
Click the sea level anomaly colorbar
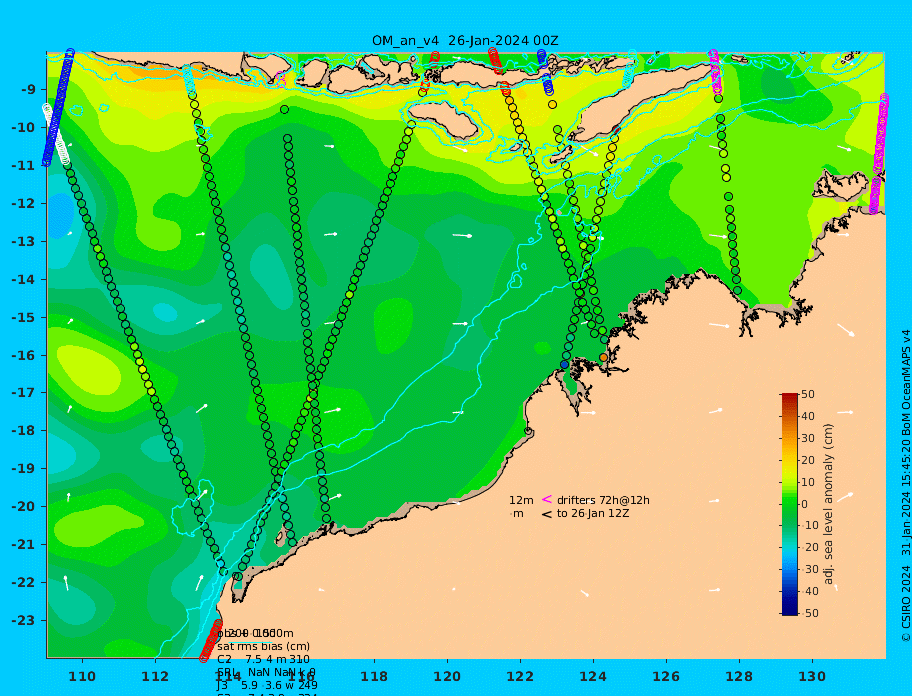789,504
